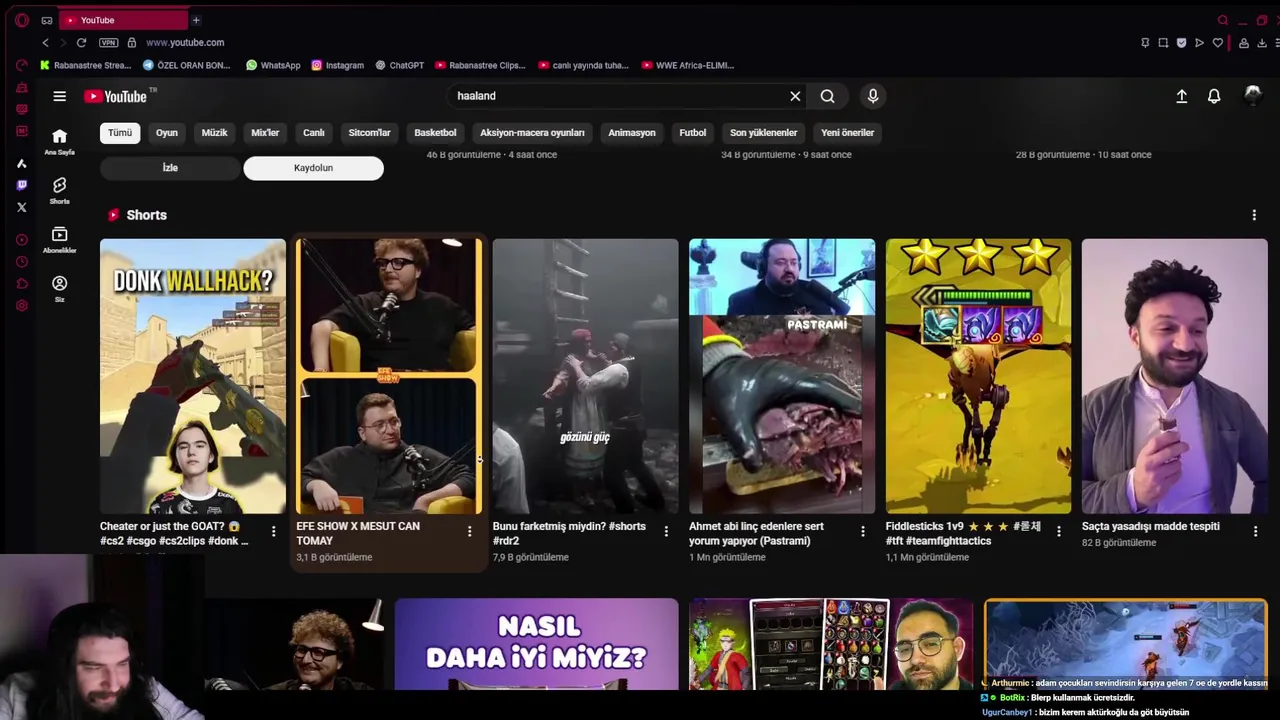Screen dimensions: 1280x720
Task: Open Opera sidebar settings gear
Action: (x=22, y=305)
